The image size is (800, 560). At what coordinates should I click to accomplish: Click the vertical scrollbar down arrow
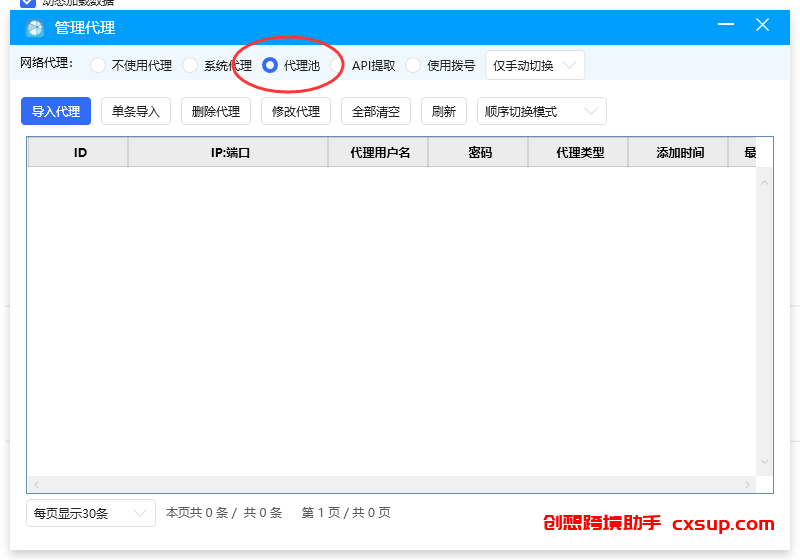pos(764,462)
